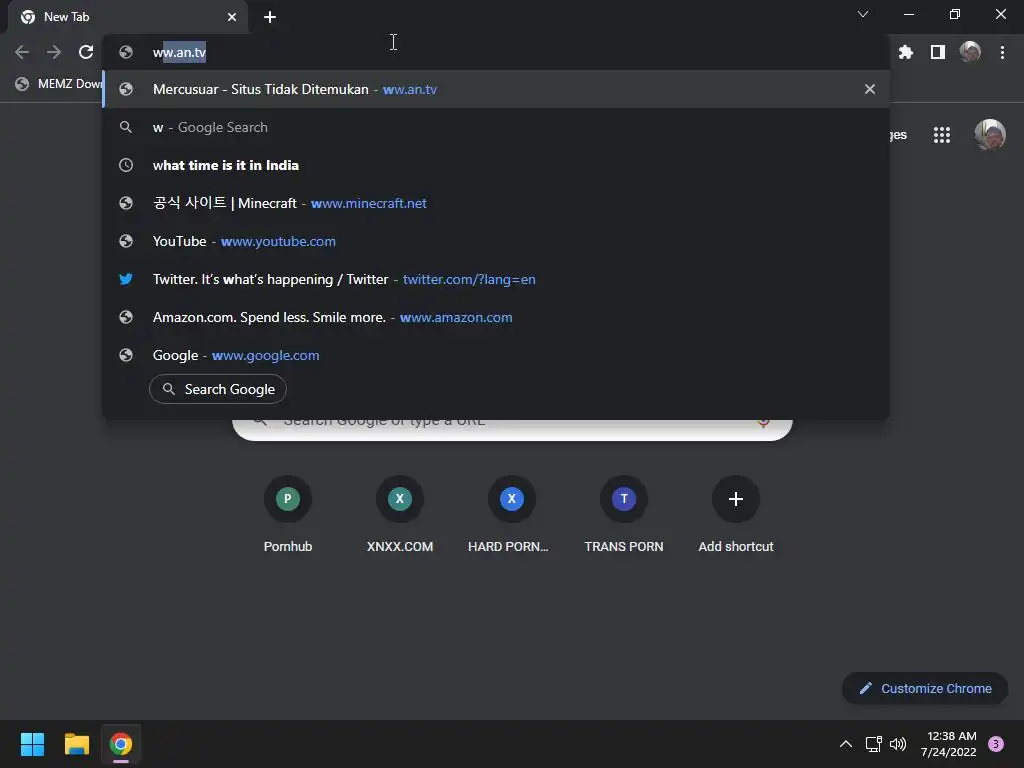Image resolution: width=1024 pixels, height=768 pixels.
Task: Toggle the side panel icon
Action: click(938, 52)
